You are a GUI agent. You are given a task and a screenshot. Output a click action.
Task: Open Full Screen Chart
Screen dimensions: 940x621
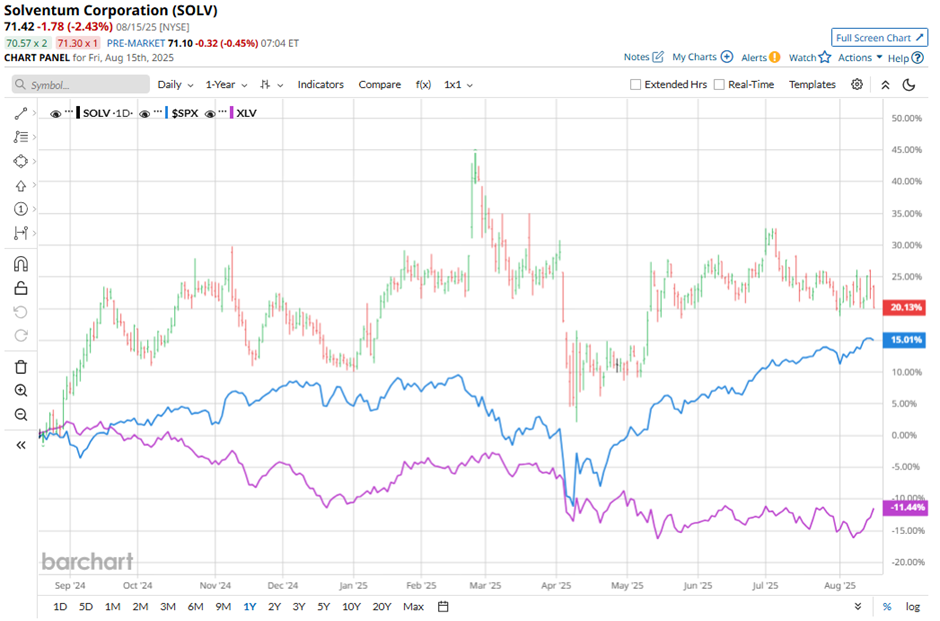(879, 38)
